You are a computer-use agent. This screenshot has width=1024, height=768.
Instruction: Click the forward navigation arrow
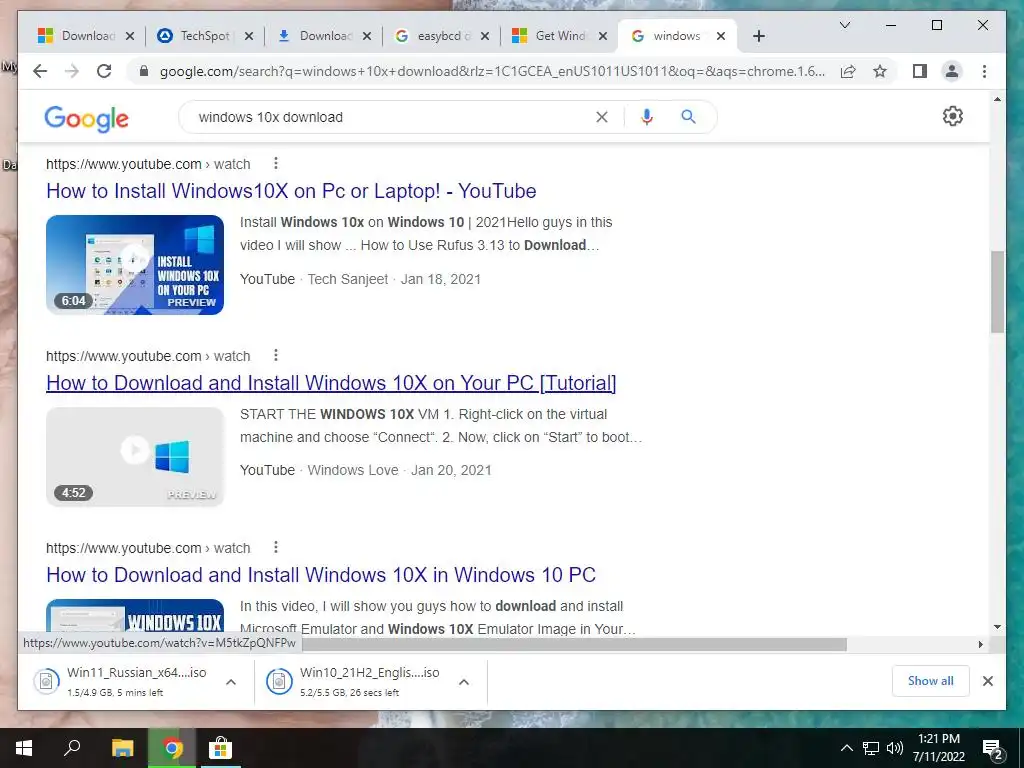coord(72,71)
